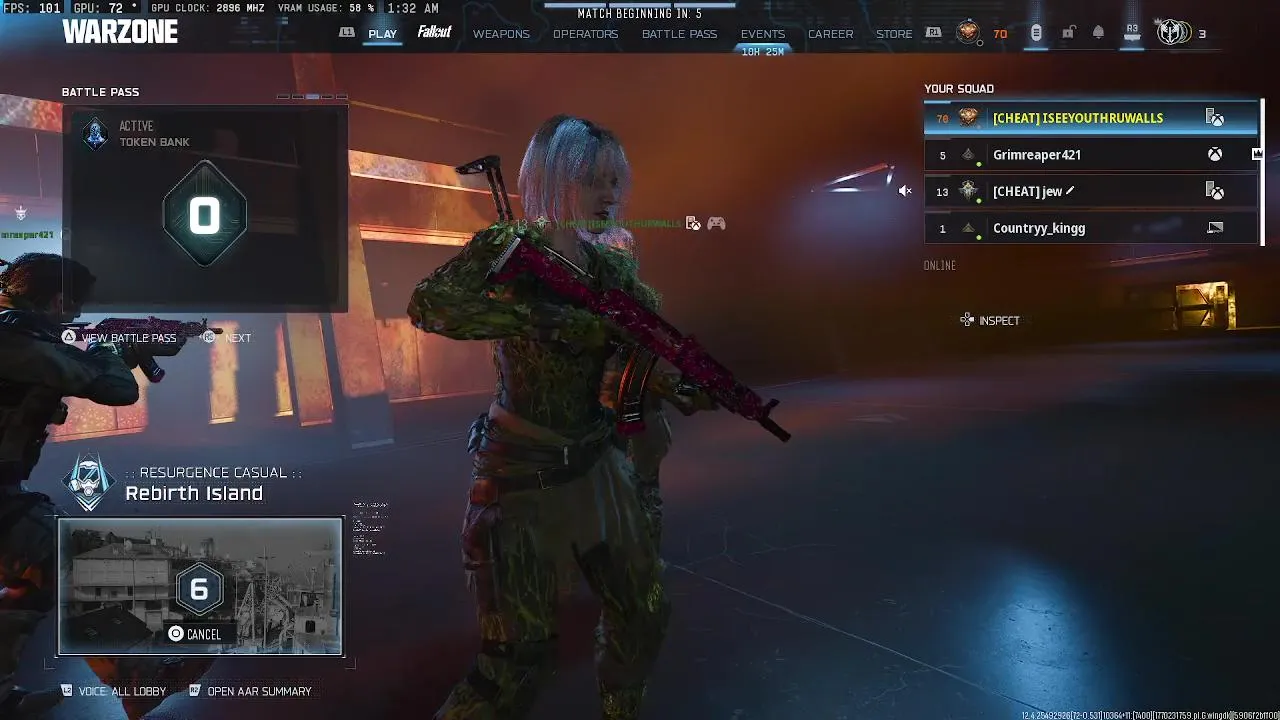Click the Token Bank operator icon
1280x720 pixels.
pos(95,134)
